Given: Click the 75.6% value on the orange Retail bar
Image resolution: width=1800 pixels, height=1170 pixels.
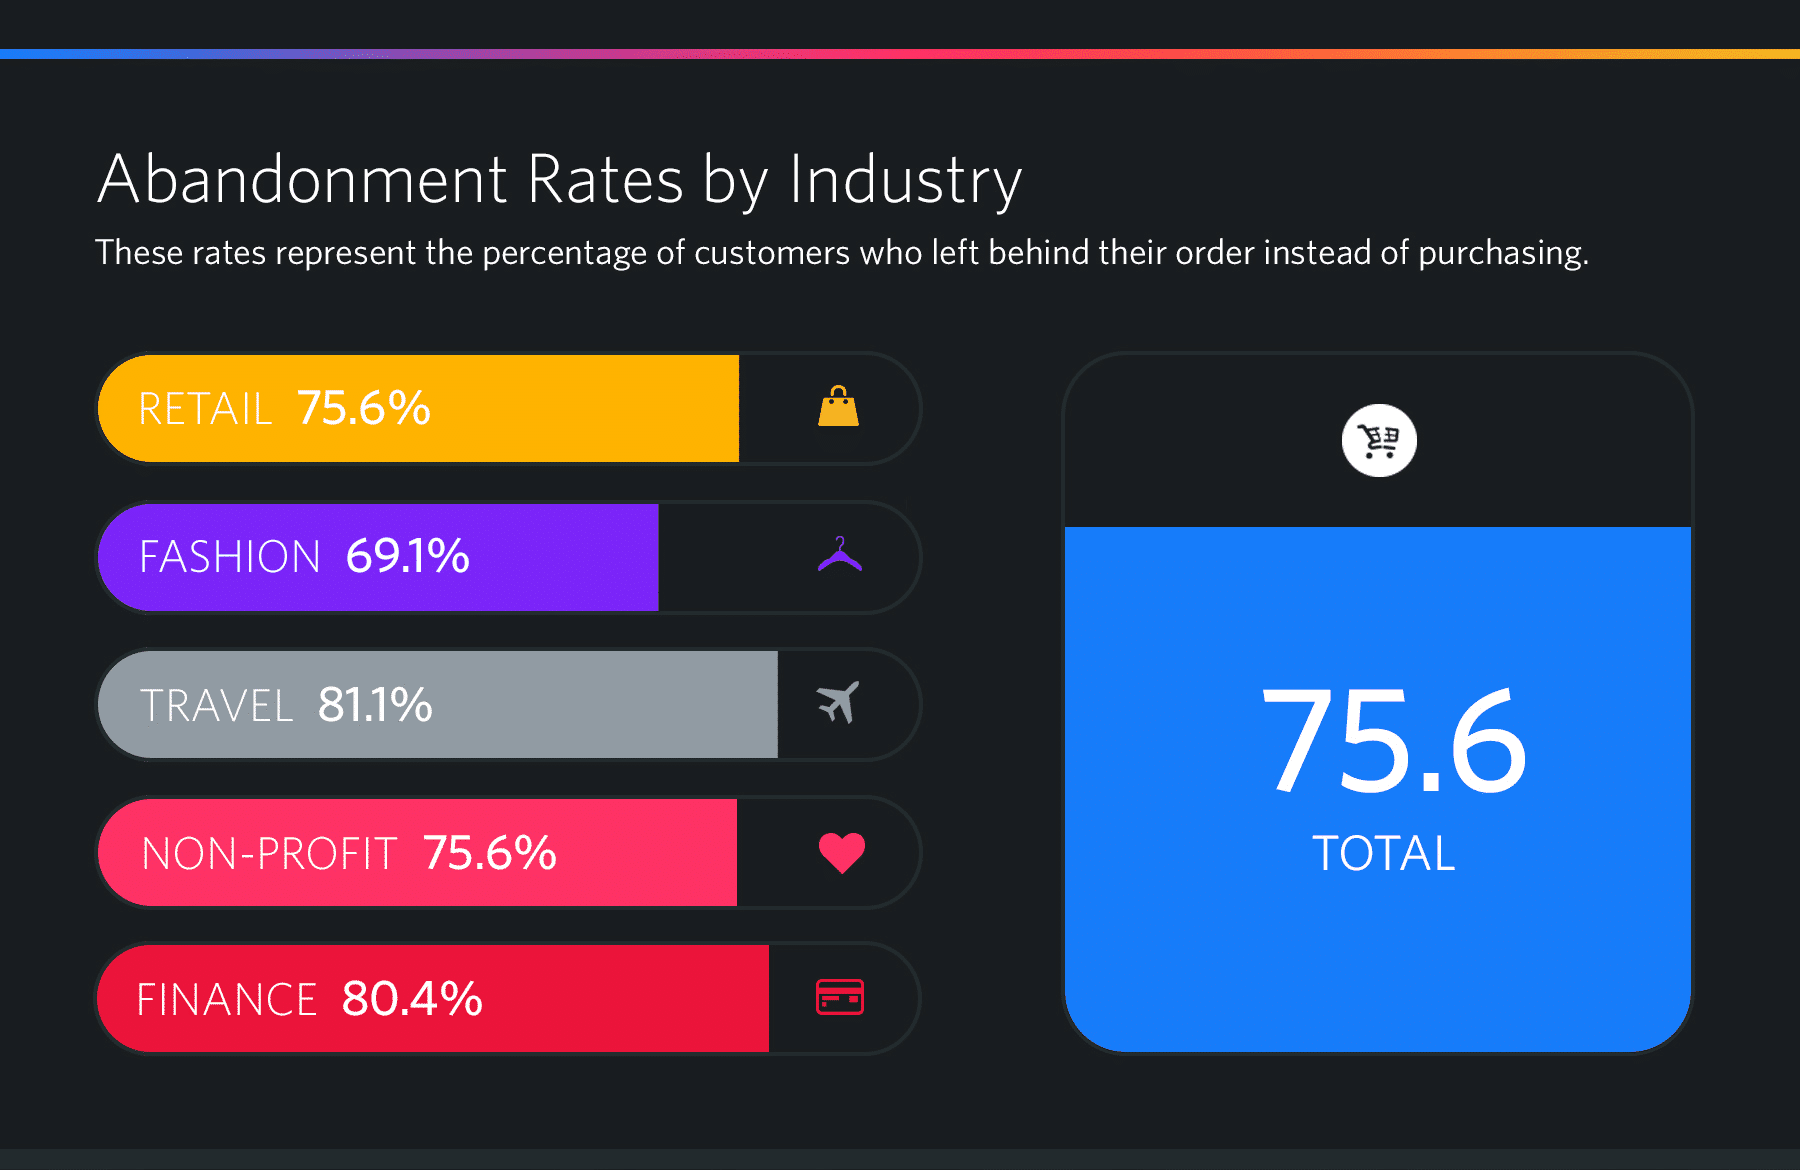Looking at the screenshot, I should pos(364,408).
